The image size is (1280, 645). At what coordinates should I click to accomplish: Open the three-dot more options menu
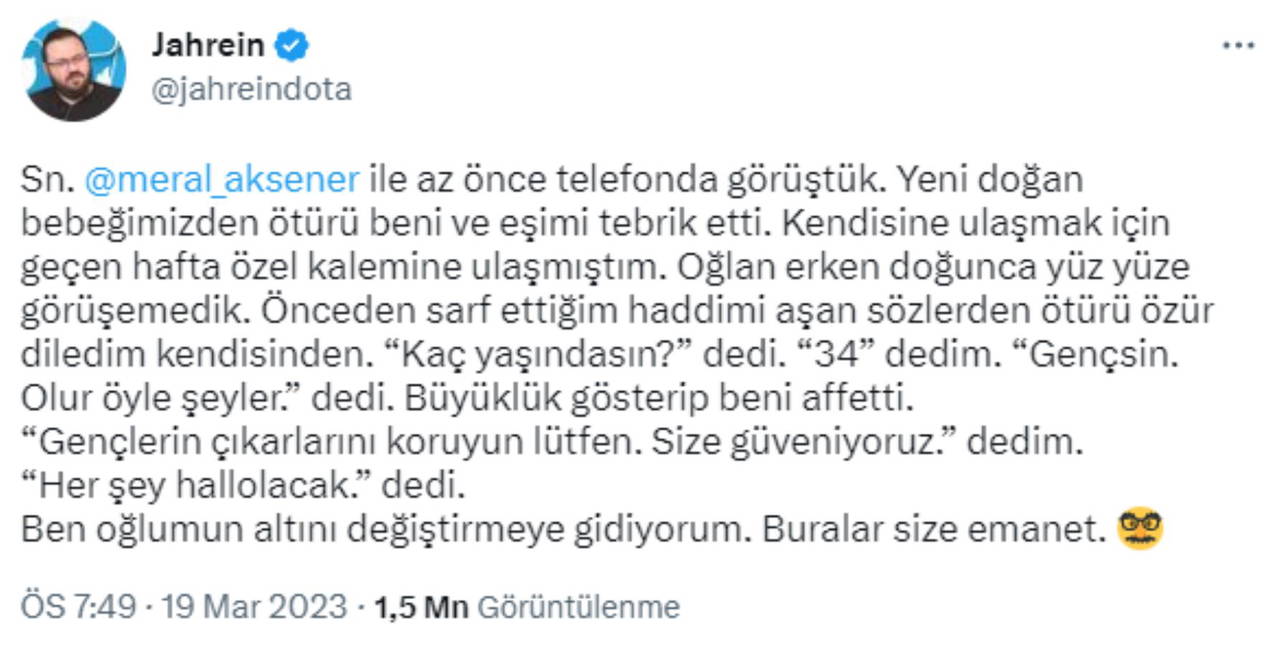[1238, 46]
